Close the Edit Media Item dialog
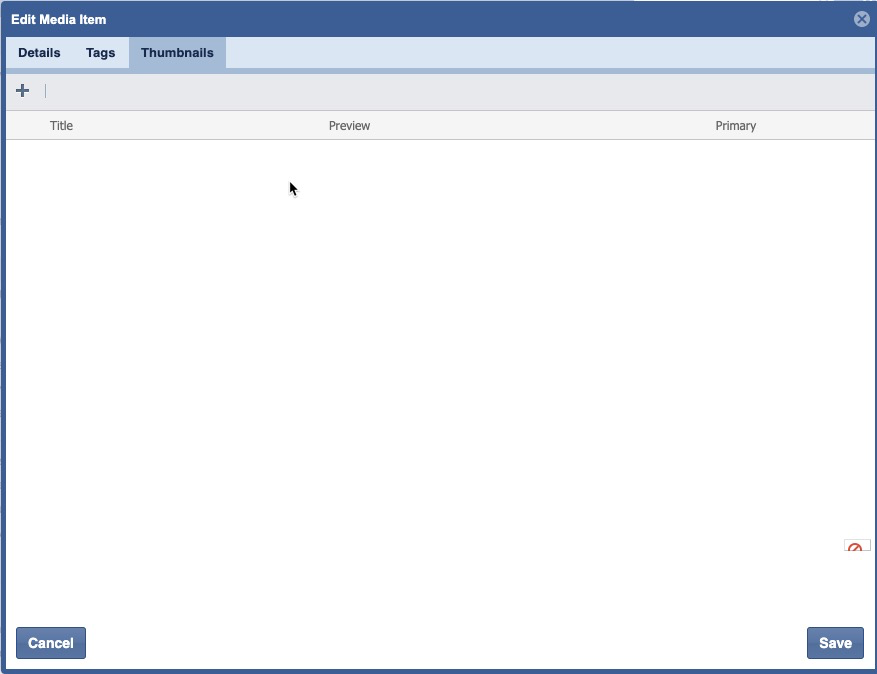 coord(861,19)
